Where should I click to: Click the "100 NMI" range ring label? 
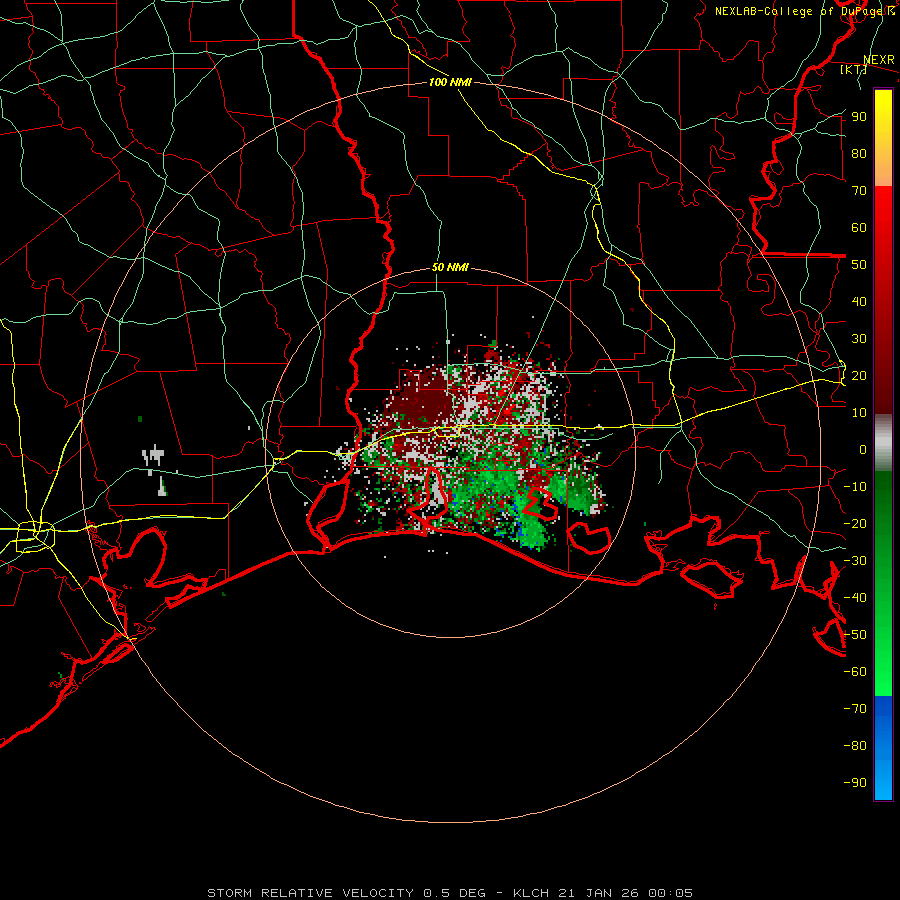[x=450, y=82]
